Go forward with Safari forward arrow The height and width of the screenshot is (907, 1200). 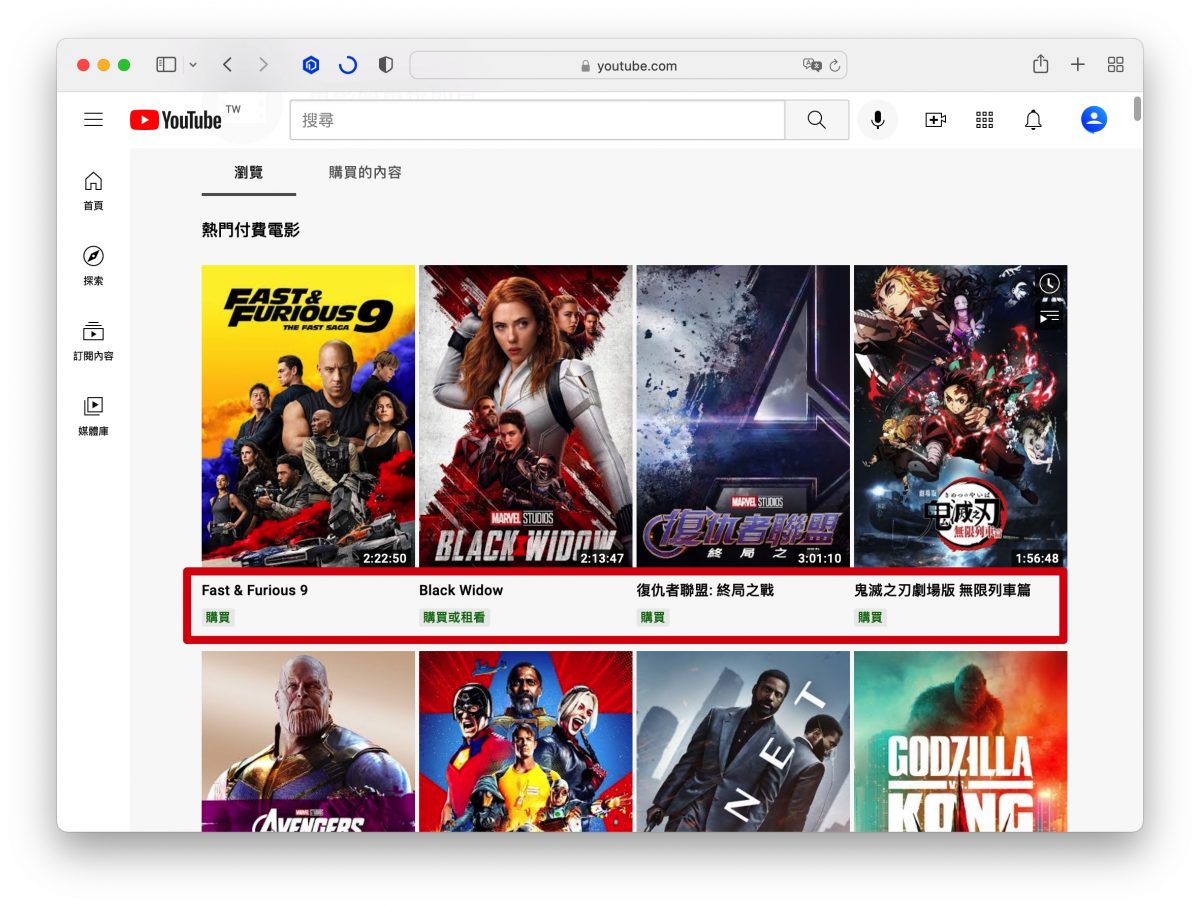point(263,65)
